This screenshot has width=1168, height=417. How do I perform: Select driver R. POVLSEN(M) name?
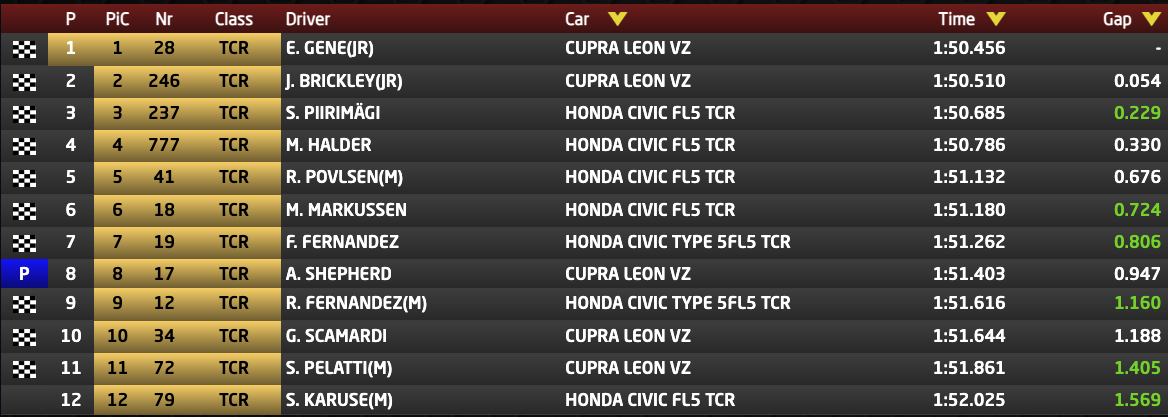tap(343, 177)
